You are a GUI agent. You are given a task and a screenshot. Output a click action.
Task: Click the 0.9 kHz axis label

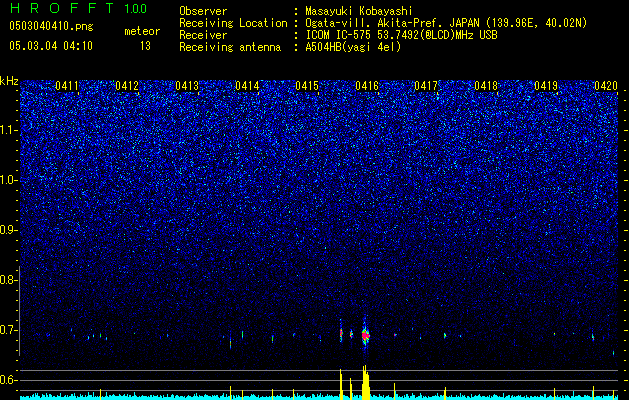[x=8, y=230]
